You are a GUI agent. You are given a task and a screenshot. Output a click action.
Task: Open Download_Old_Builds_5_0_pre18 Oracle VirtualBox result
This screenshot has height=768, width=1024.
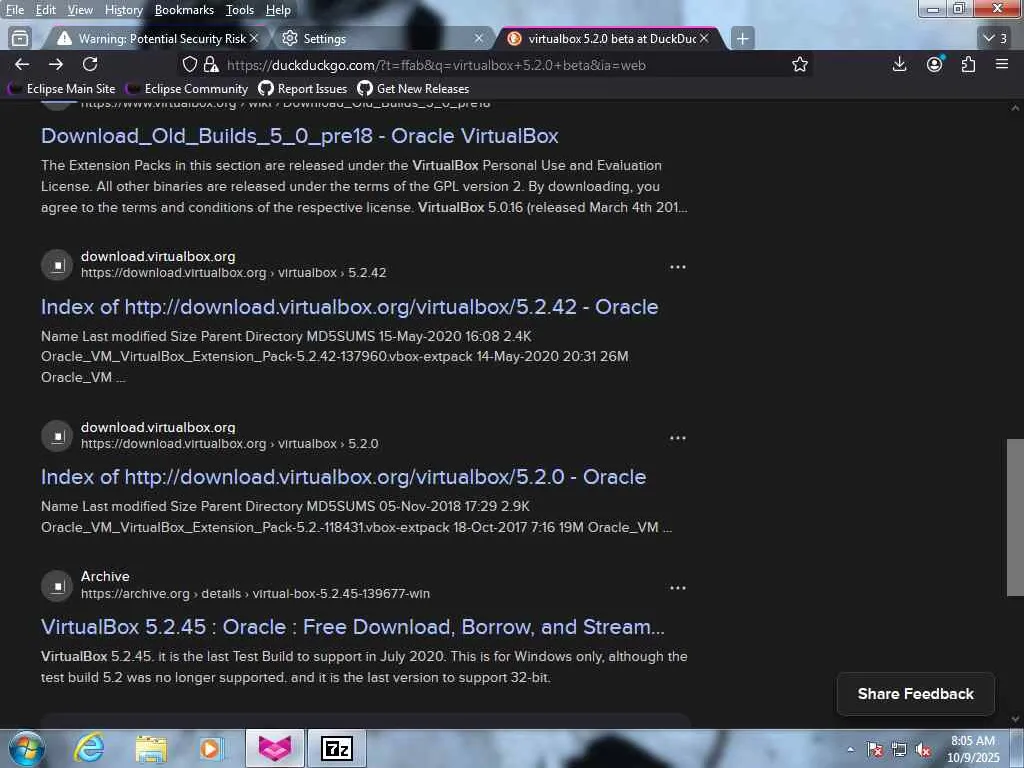point(300,136)
